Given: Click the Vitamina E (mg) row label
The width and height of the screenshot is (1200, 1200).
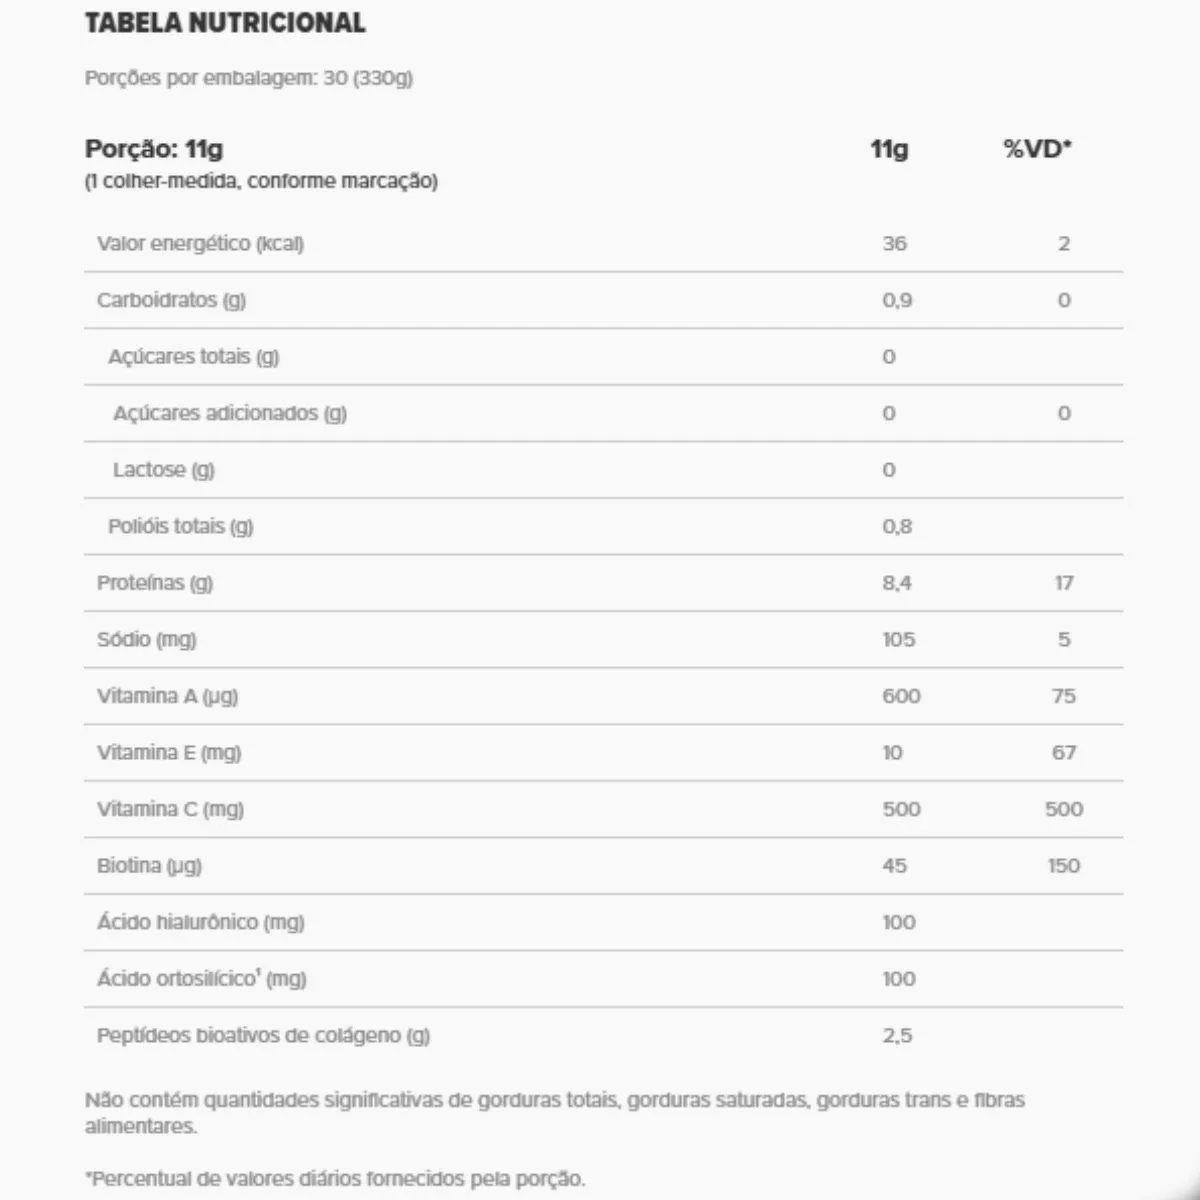Looking at the screenshot, I should tap(169, 753).
